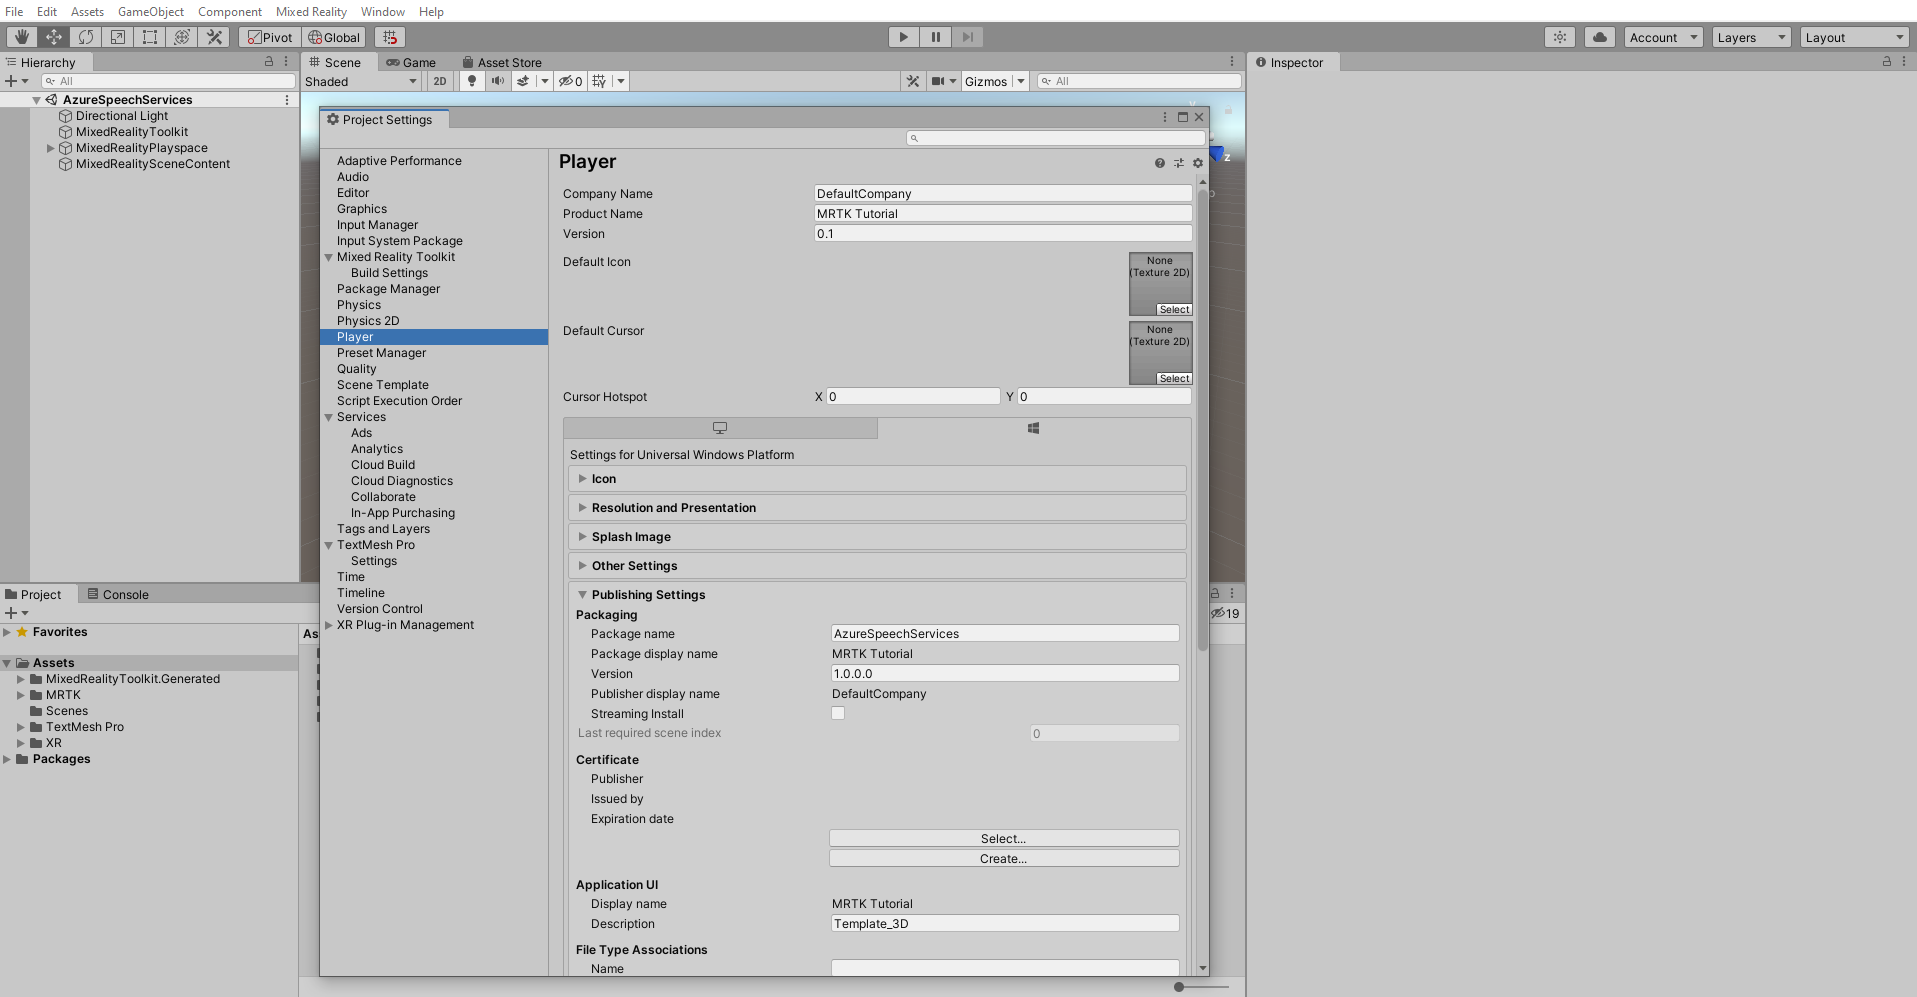Switch to the Console tab
The height and width of the screenshot is (997, 1917).
pos(118,594)
